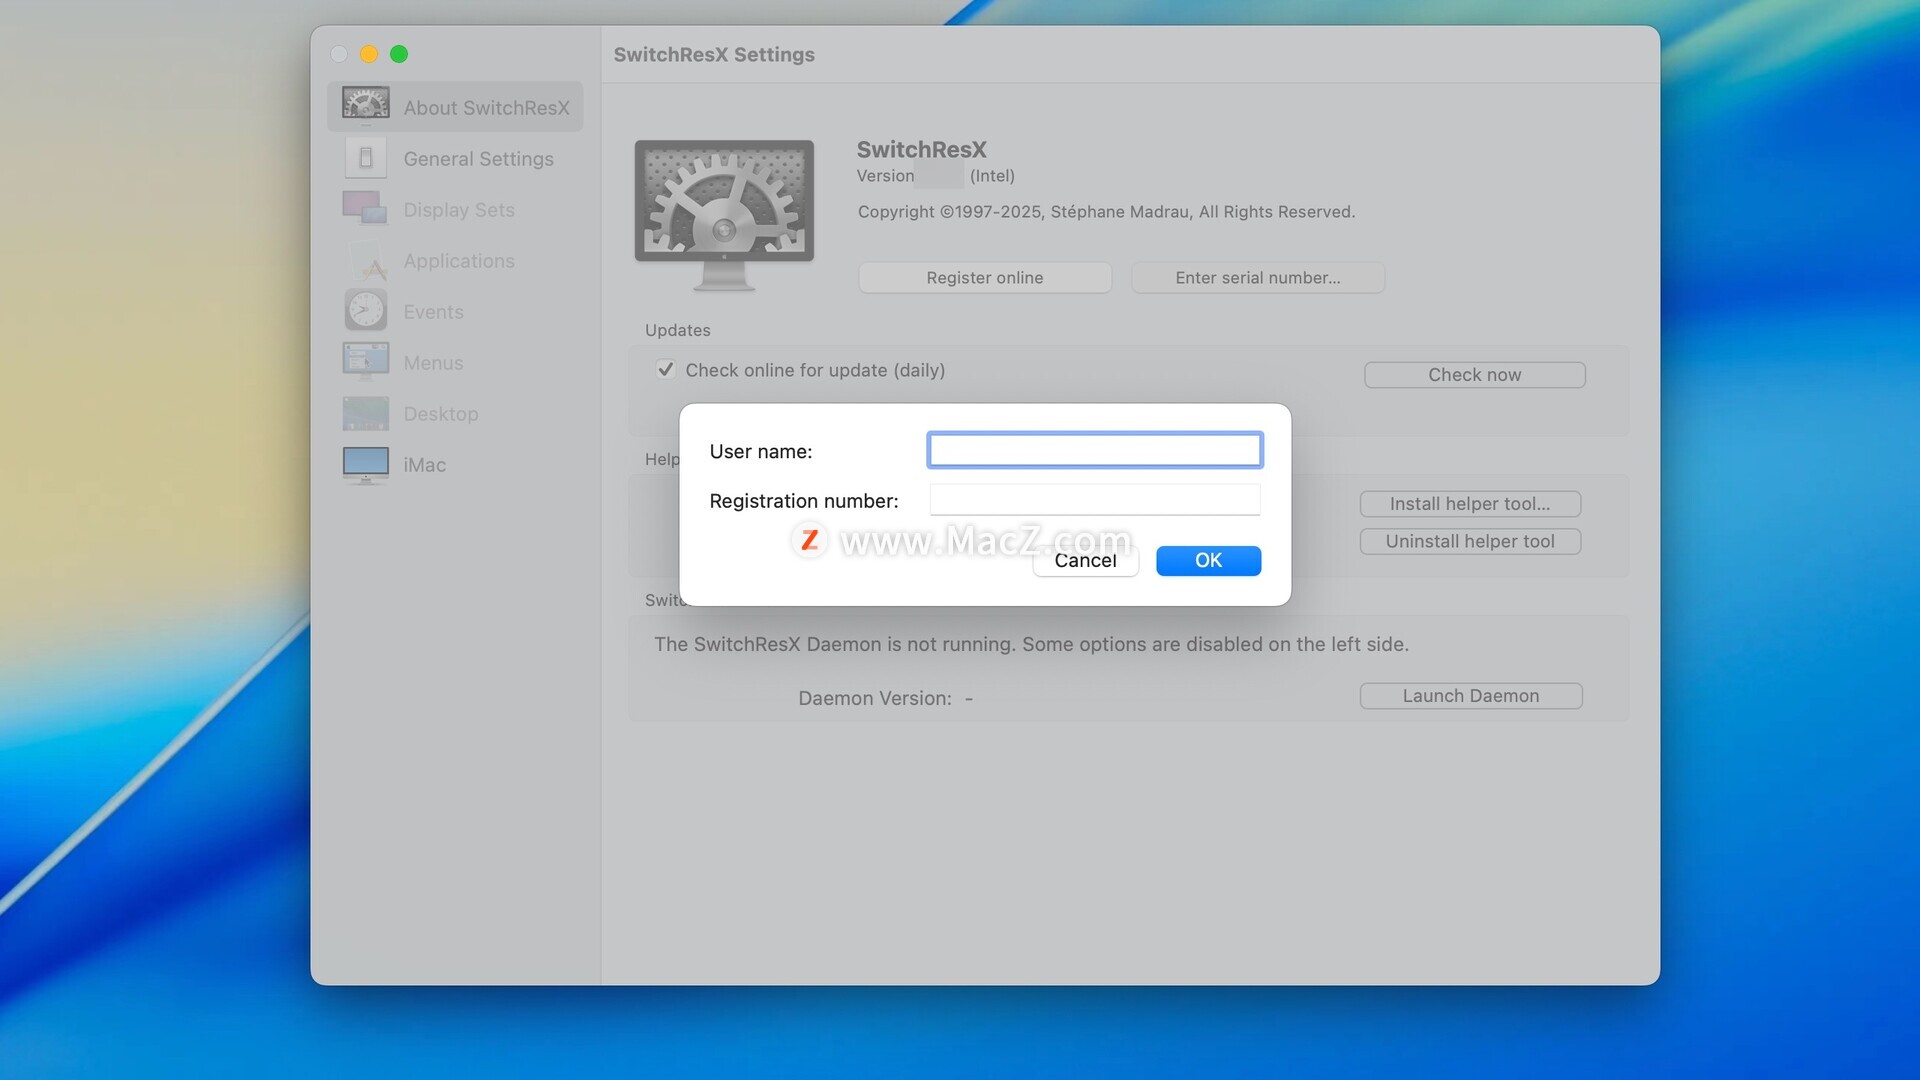
Task: Dismiss the dialog with Cancel
Action: tap(1086, 561)
